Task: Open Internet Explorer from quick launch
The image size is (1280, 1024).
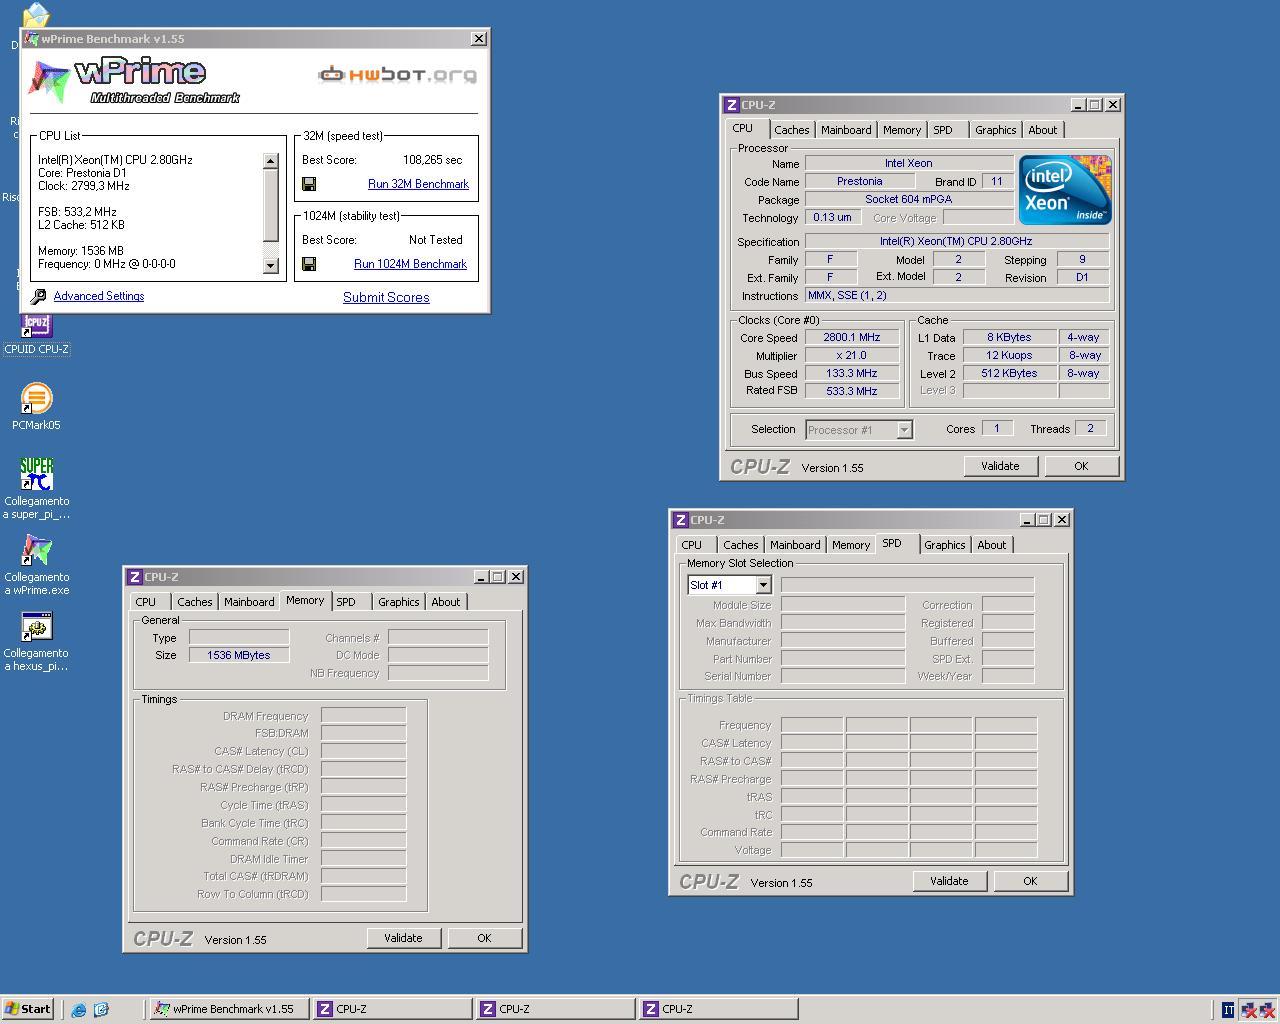Action: [79, 1010]
